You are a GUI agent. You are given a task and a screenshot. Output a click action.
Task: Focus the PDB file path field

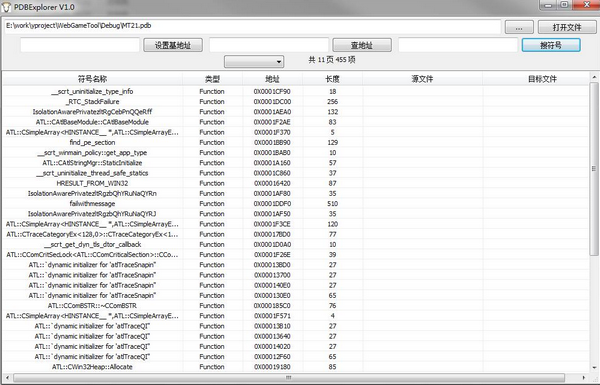pos(253,26)
